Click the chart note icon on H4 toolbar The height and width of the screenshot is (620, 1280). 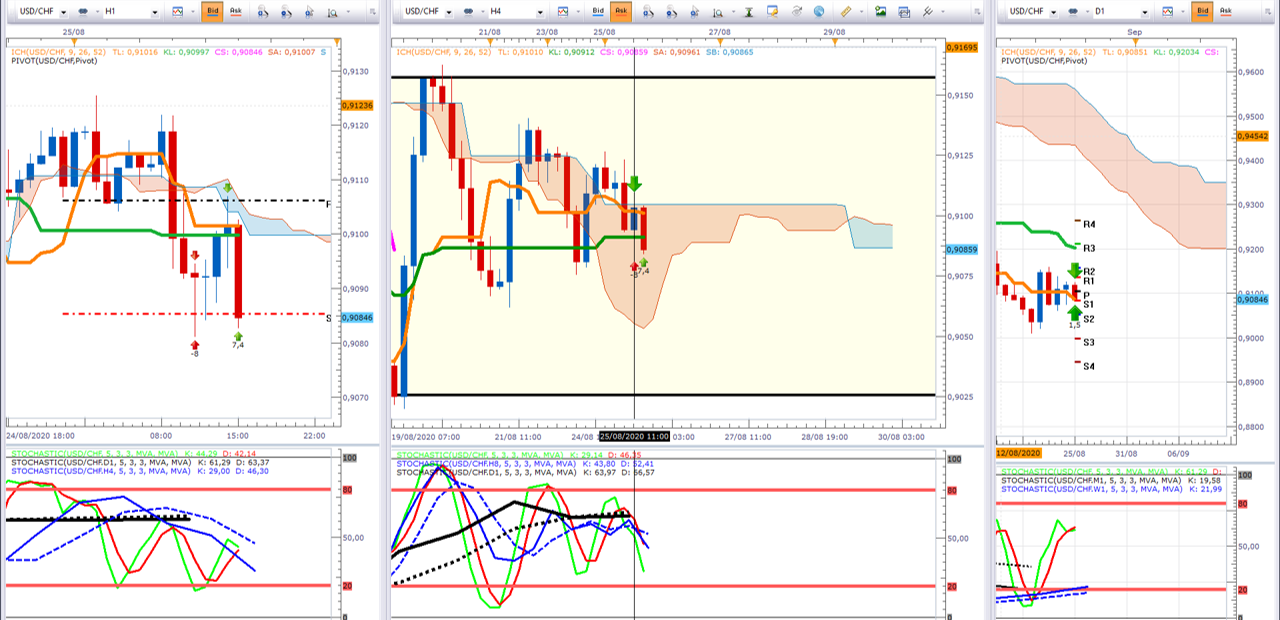click(x=772, y=11)
